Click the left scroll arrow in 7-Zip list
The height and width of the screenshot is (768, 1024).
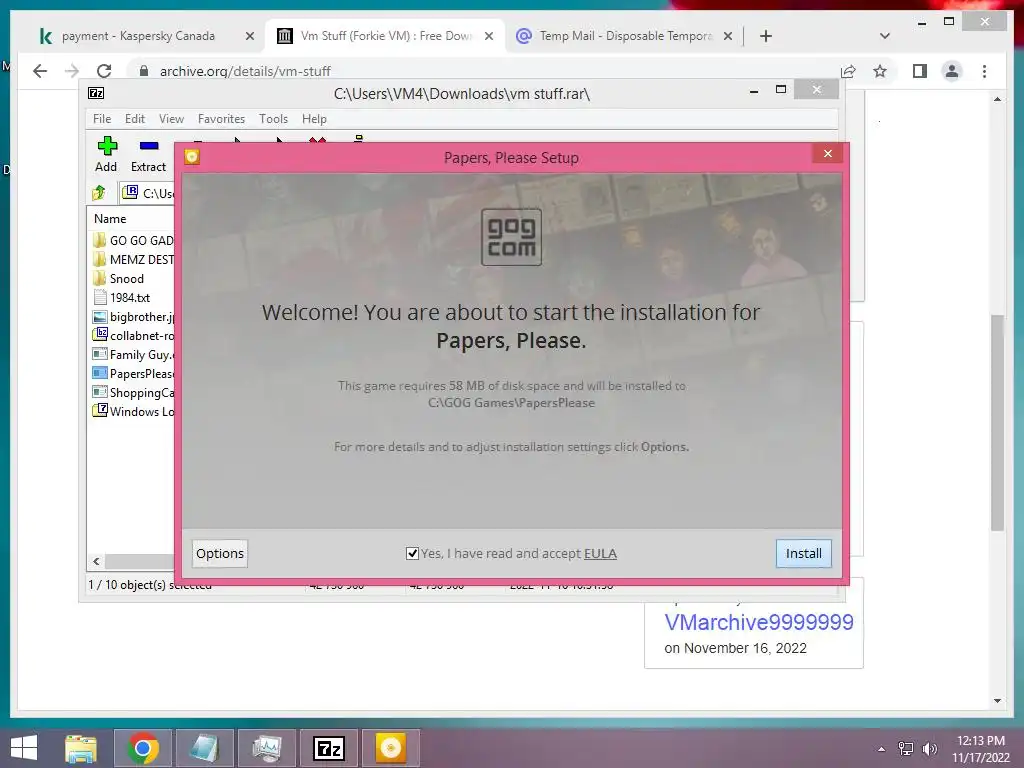coord(96,562)
